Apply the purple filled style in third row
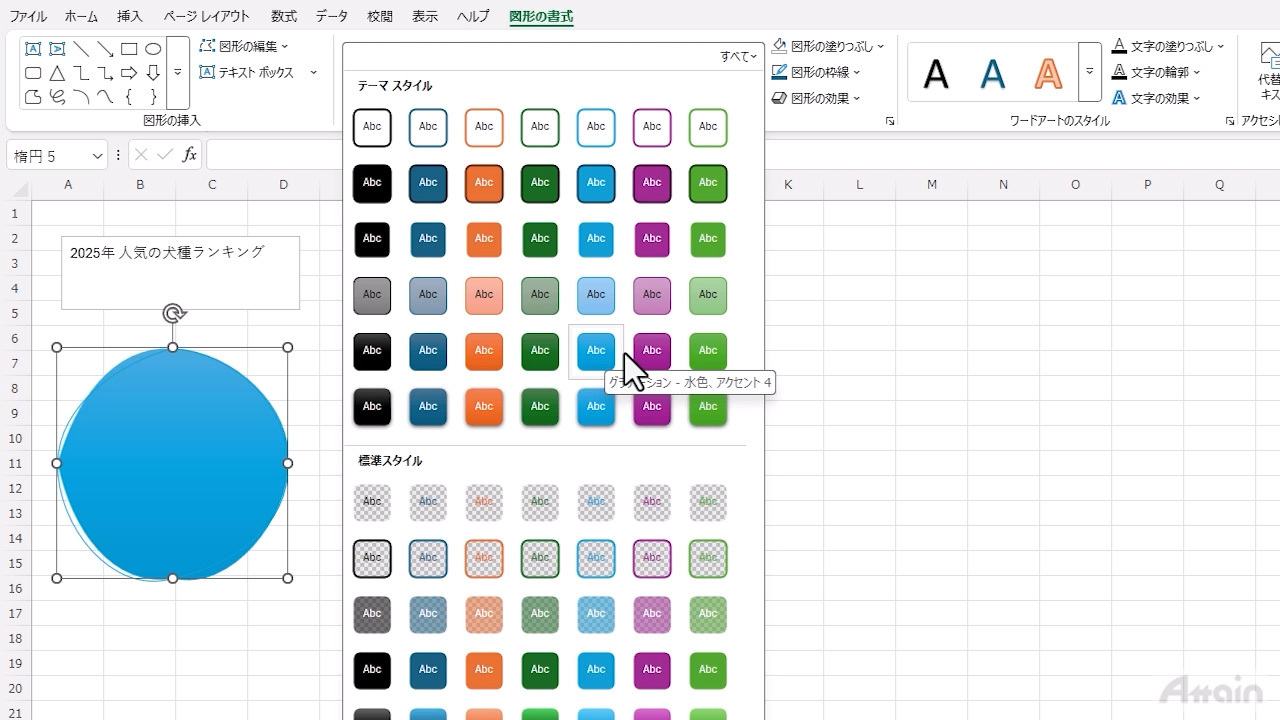Viewport: 1280px width, 720px height. click(x=652, y=239)
